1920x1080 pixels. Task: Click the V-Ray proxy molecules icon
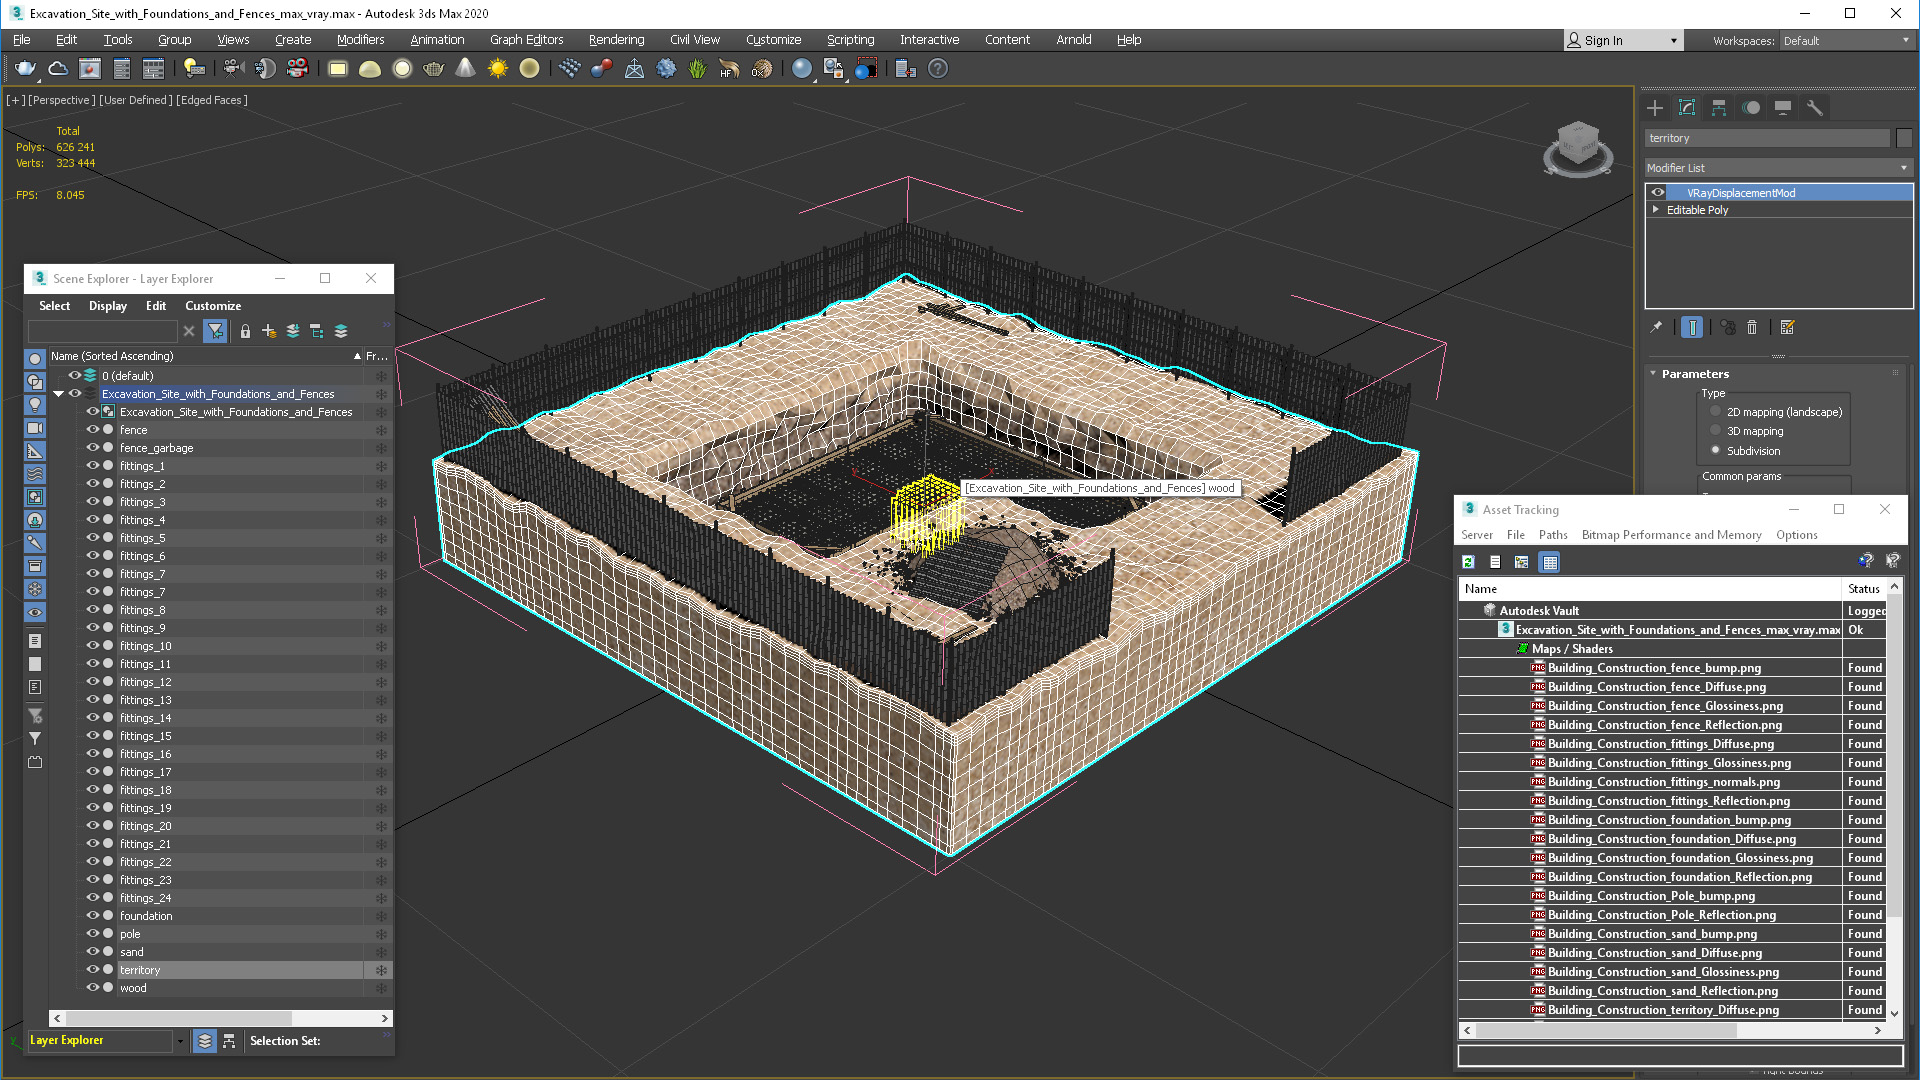click(601, 69)
